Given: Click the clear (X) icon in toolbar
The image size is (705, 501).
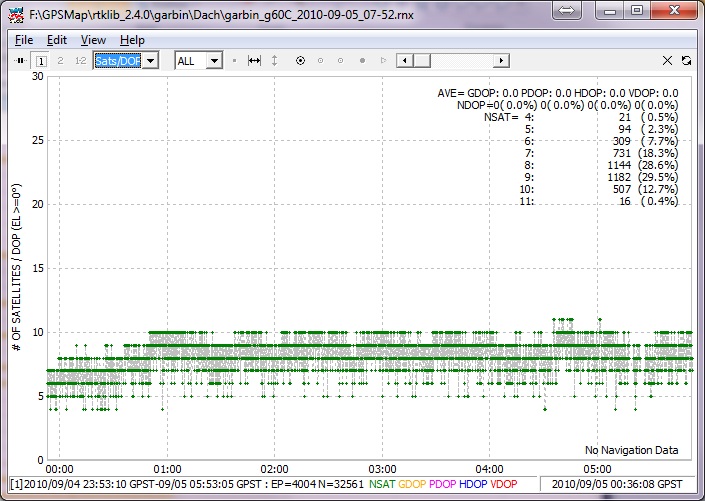Looking at the screenshot, I should (668, 61).
